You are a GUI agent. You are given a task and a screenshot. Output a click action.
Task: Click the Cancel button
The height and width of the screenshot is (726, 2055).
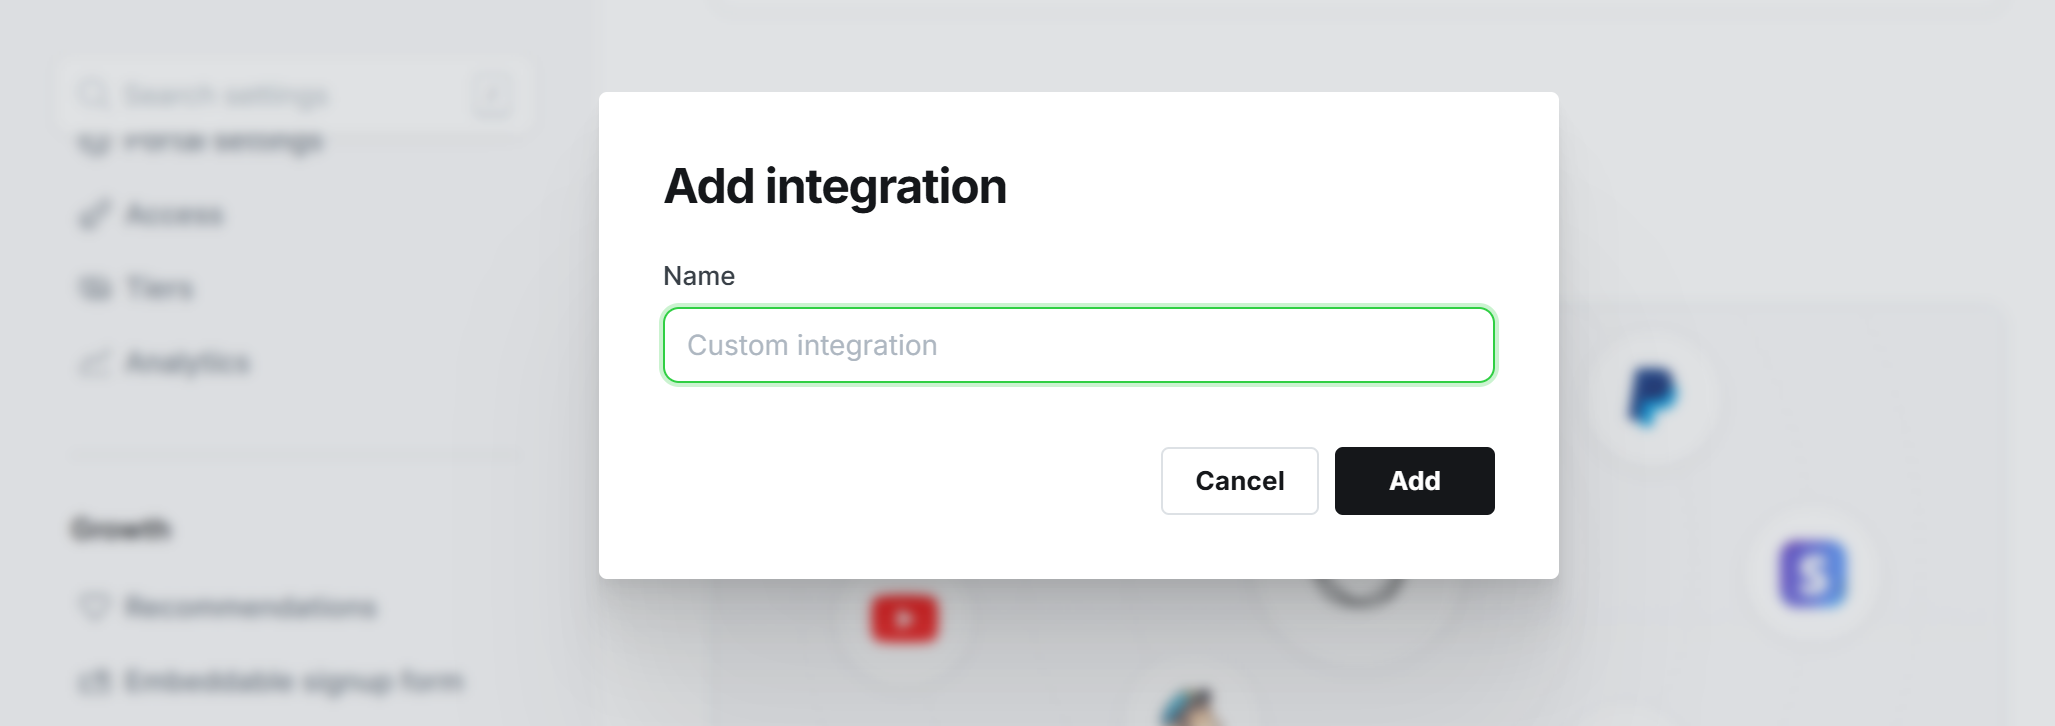point(1239,481)
